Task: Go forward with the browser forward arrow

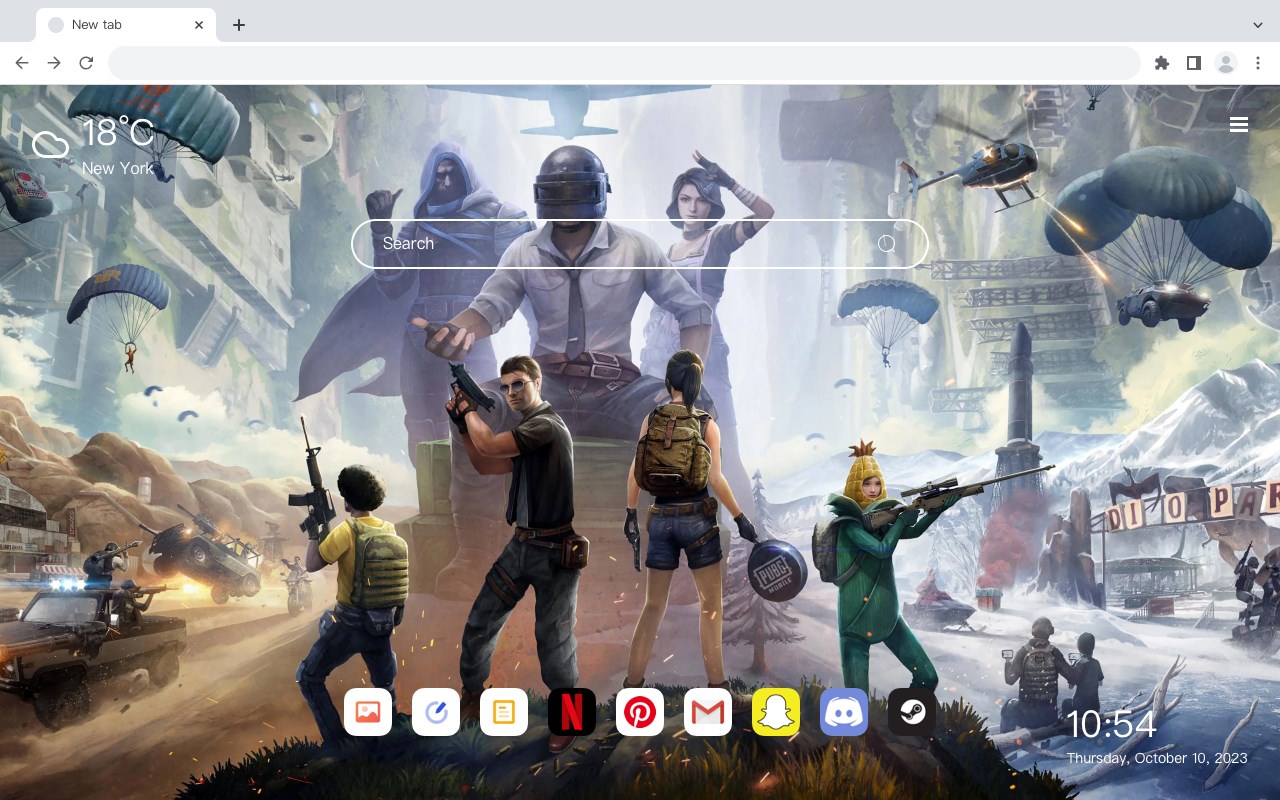Action: (x=54, y=63)
